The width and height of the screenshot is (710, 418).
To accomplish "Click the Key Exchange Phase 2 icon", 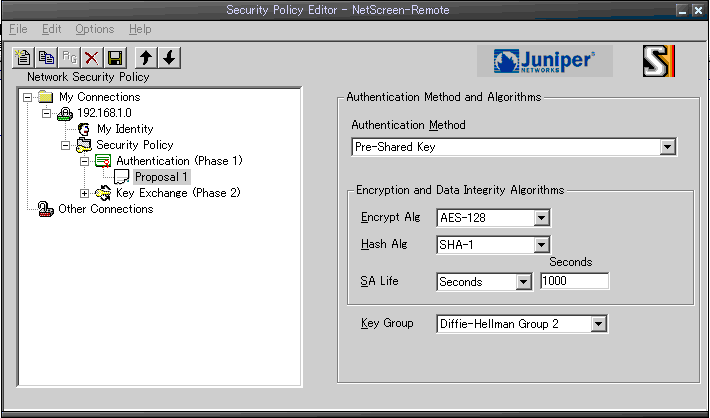I will pyautogui.click(x=103, y=193).
